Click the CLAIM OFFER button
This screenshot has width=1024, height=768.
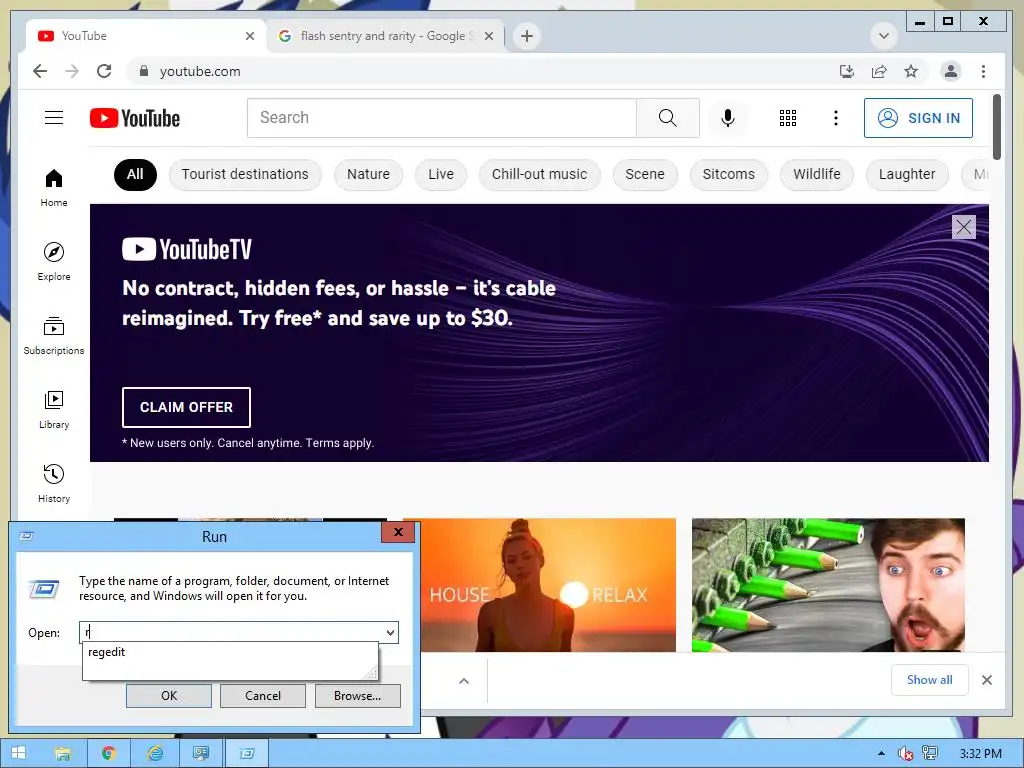pyautogui.click(x=186, y=407)
